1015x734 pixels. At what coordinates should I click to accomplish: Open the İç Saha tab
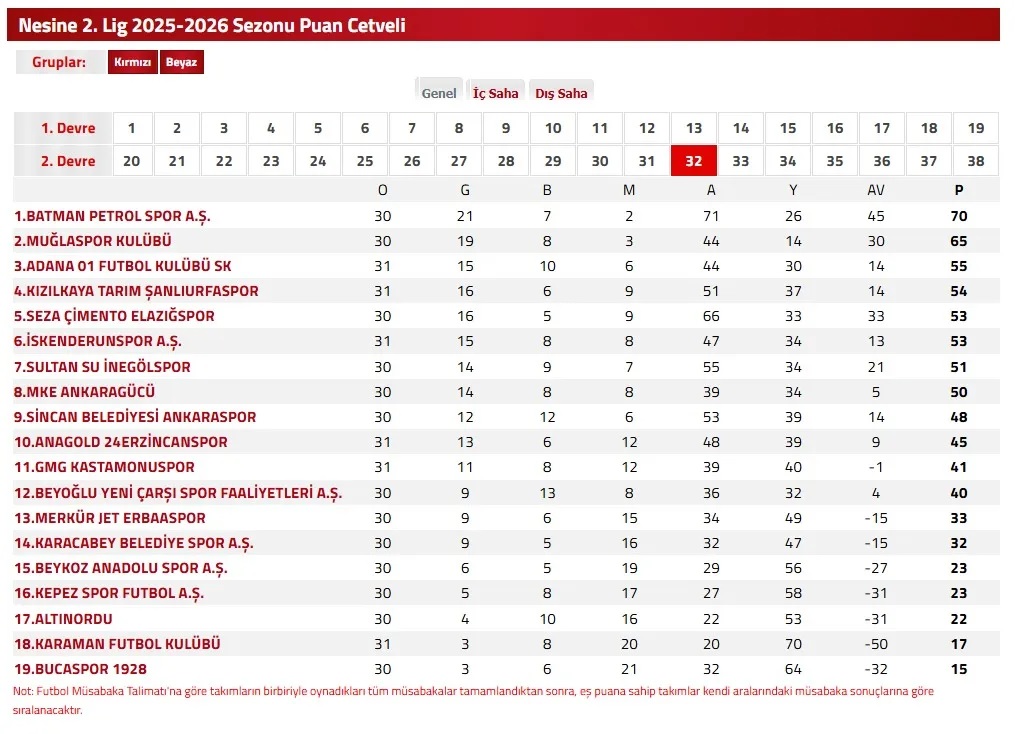coord(496,93)
